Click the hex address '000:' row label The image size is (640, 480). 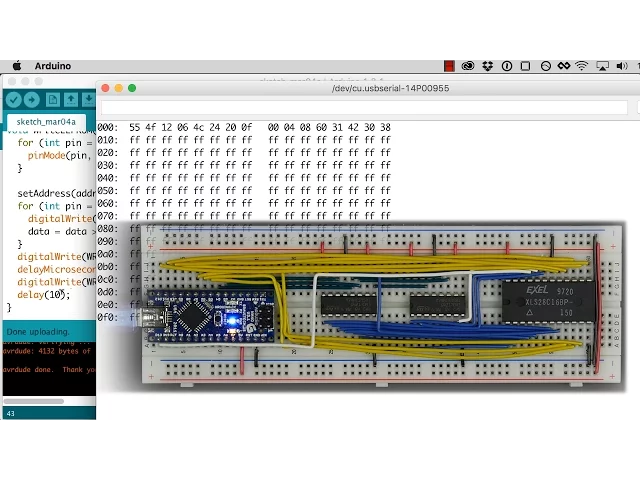[x=108, y=127]
